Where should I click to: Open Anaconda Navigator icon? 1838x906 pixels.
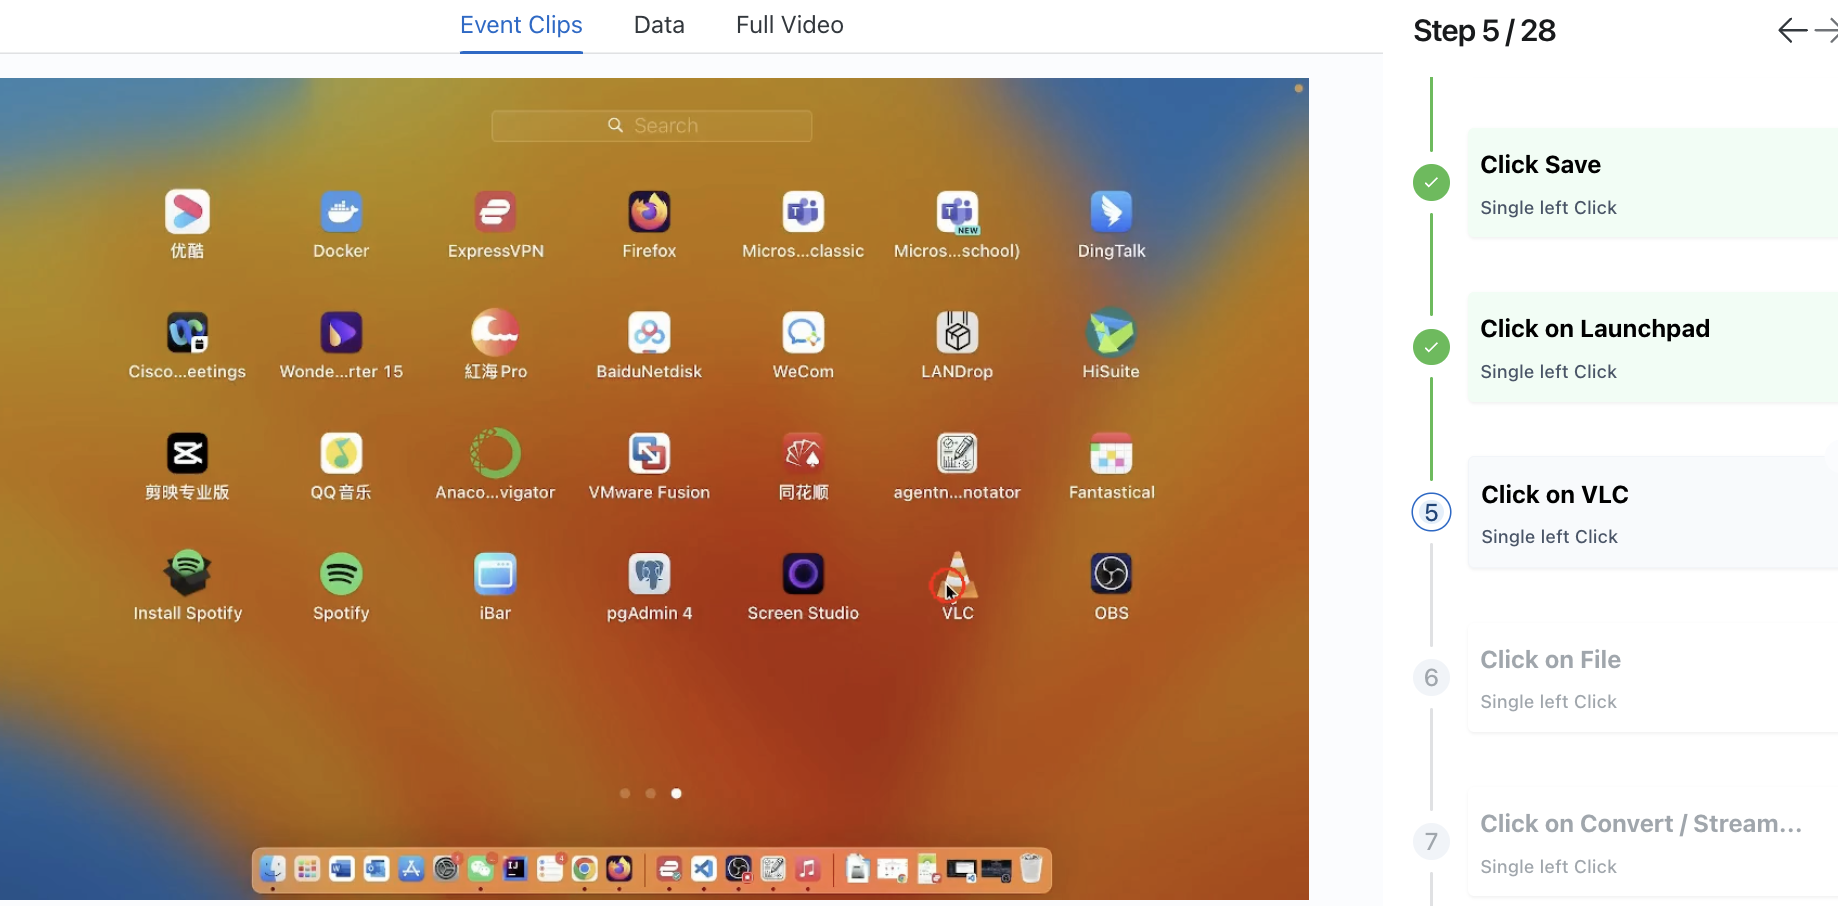(x=495, y=453)
